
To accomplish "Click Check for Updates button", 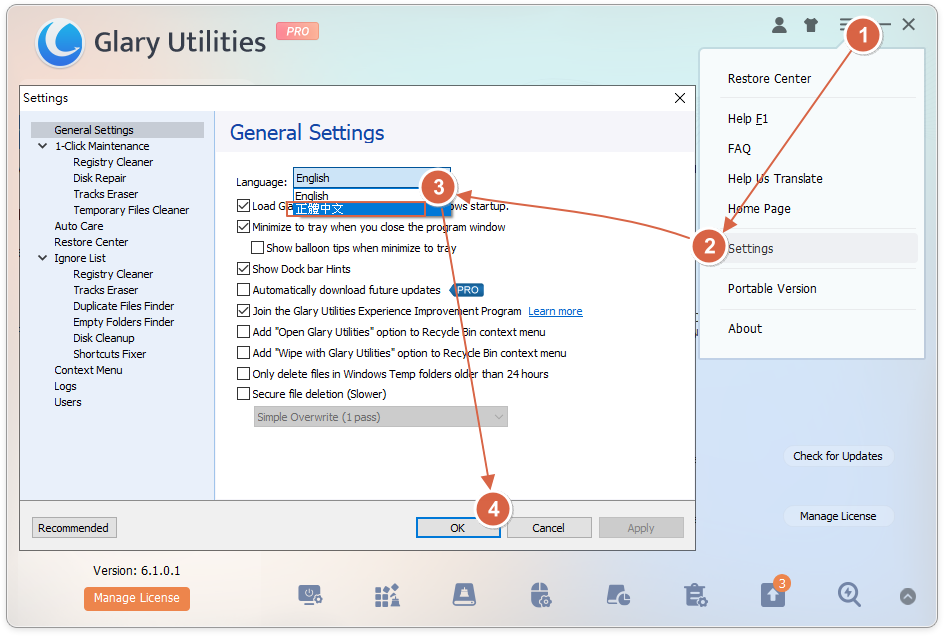I will pyautogui.click(x=837, y=456).
